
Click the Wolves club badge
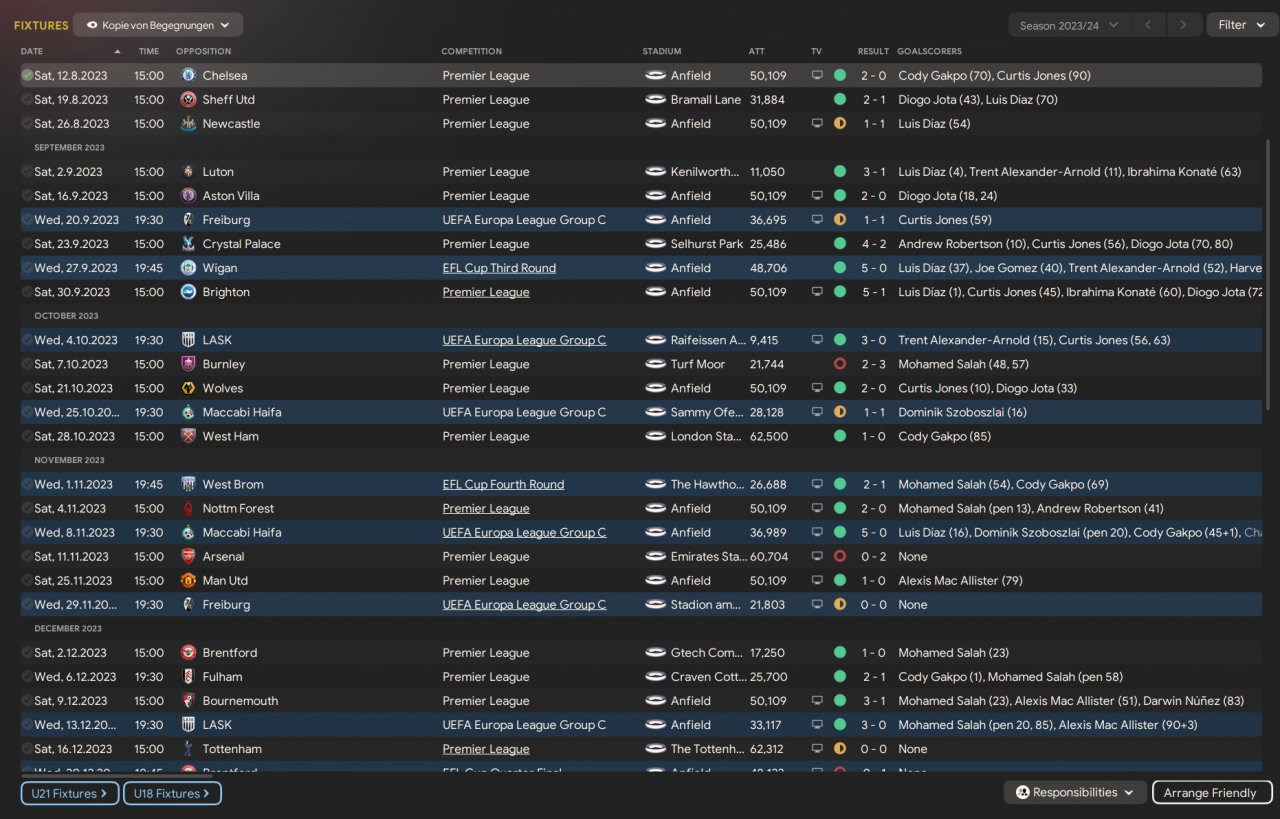[x=188, y=388]
